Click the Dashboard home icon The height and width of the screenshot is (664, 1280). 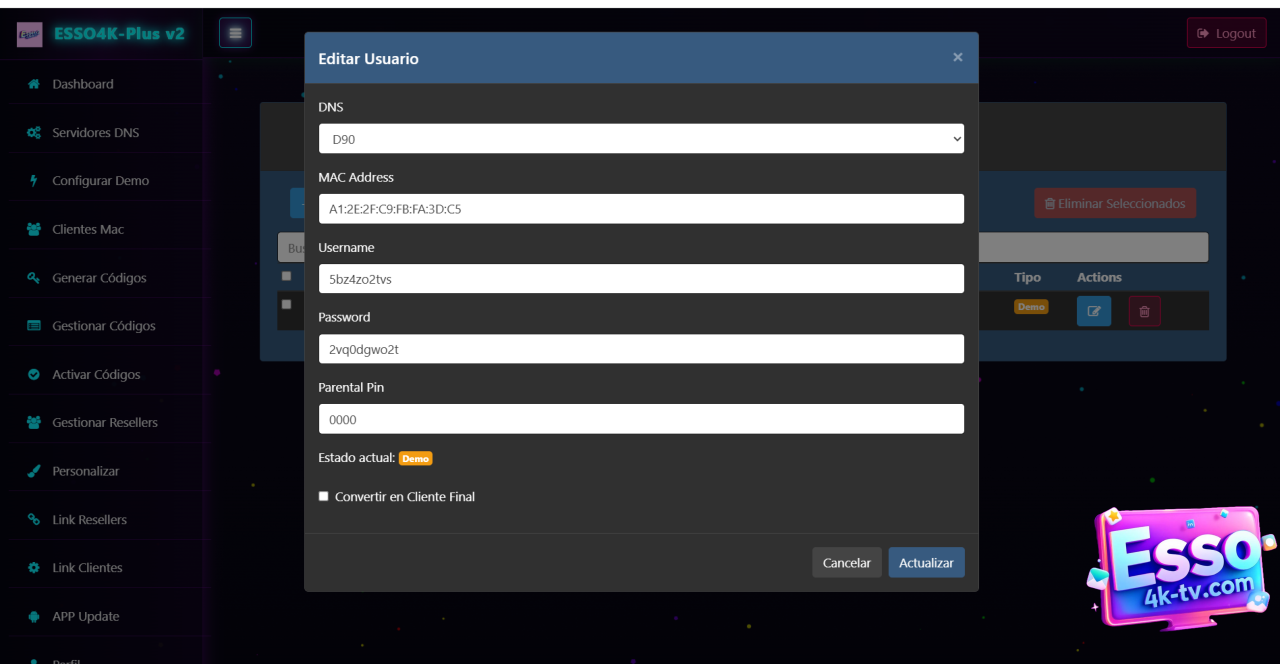tap(34, 84)
